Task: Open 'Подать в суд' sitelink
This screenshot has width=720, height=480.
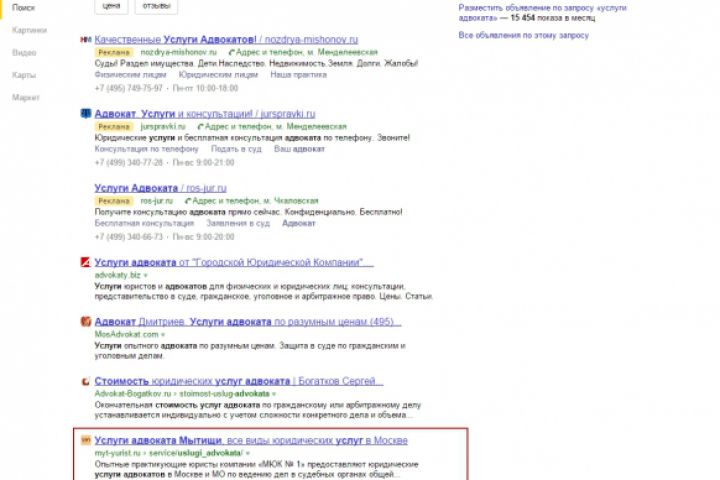Action: point(236,149)
